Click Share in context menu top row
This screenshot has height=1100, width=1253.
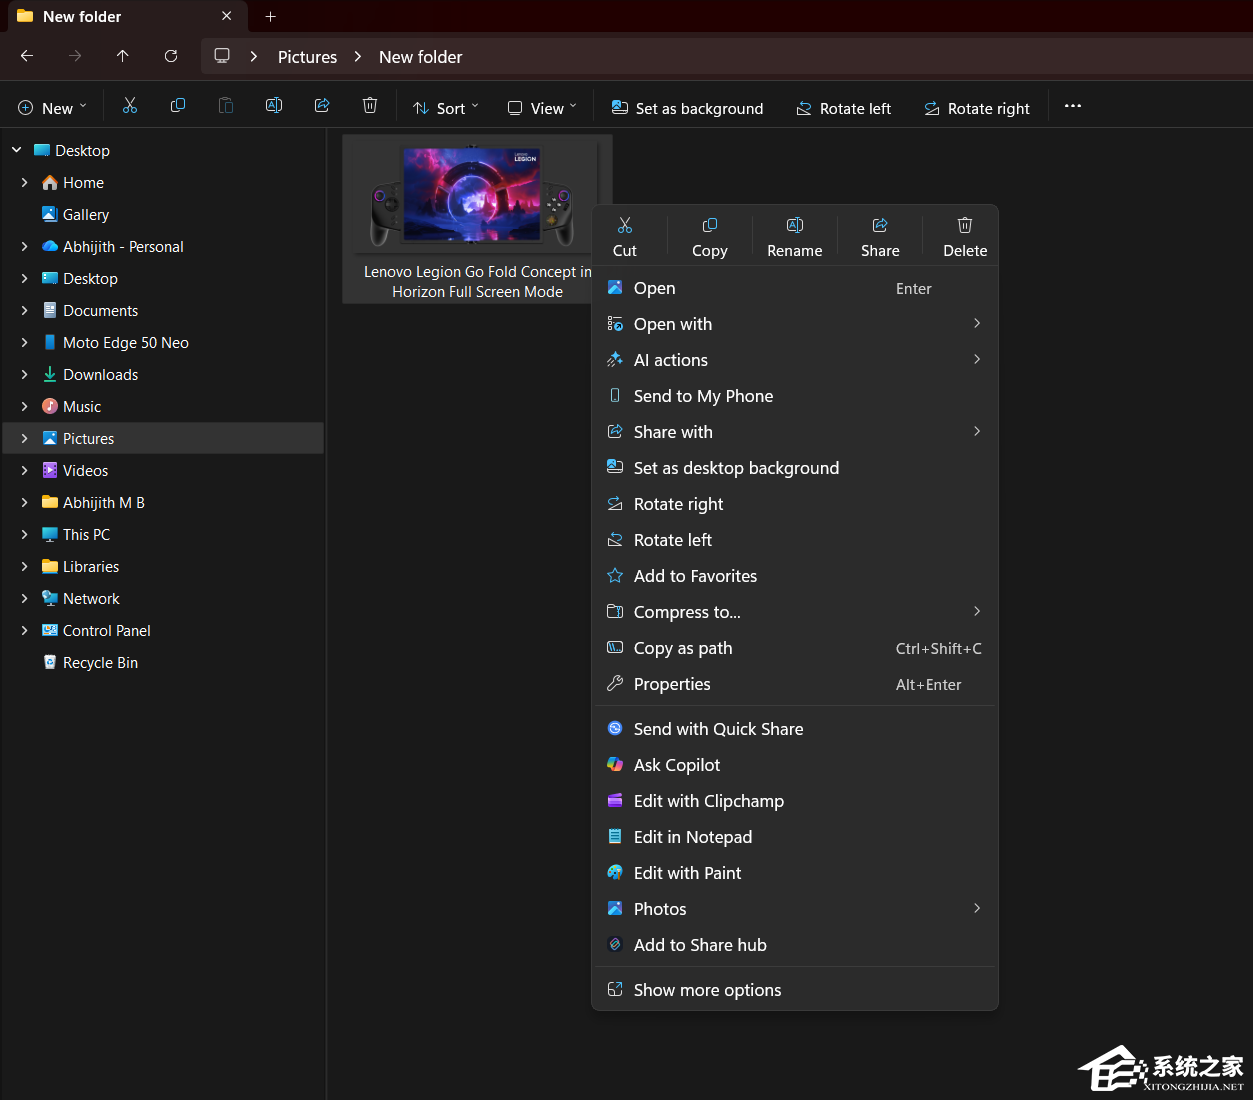(x=880, y=237)
